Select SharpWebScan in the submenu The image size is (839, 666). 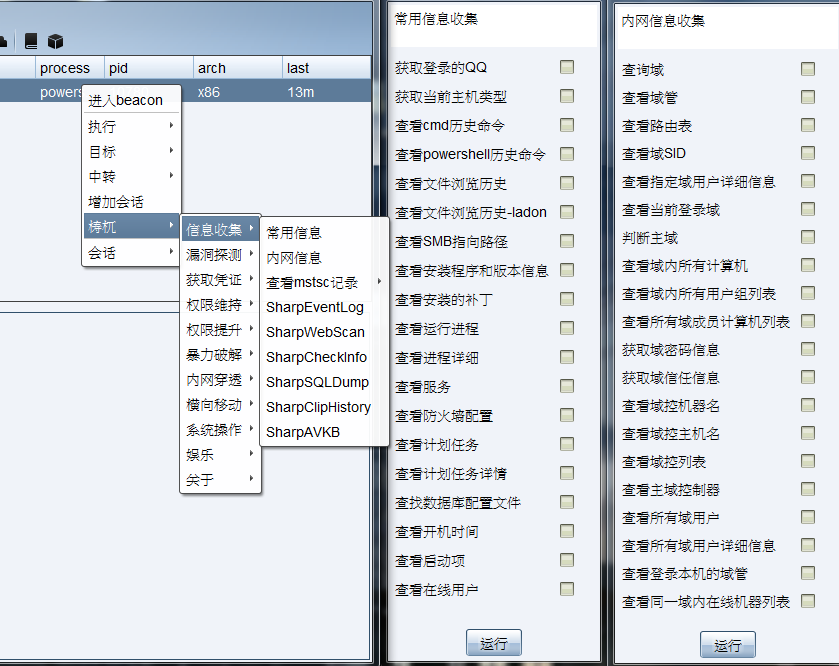[324, 332]
